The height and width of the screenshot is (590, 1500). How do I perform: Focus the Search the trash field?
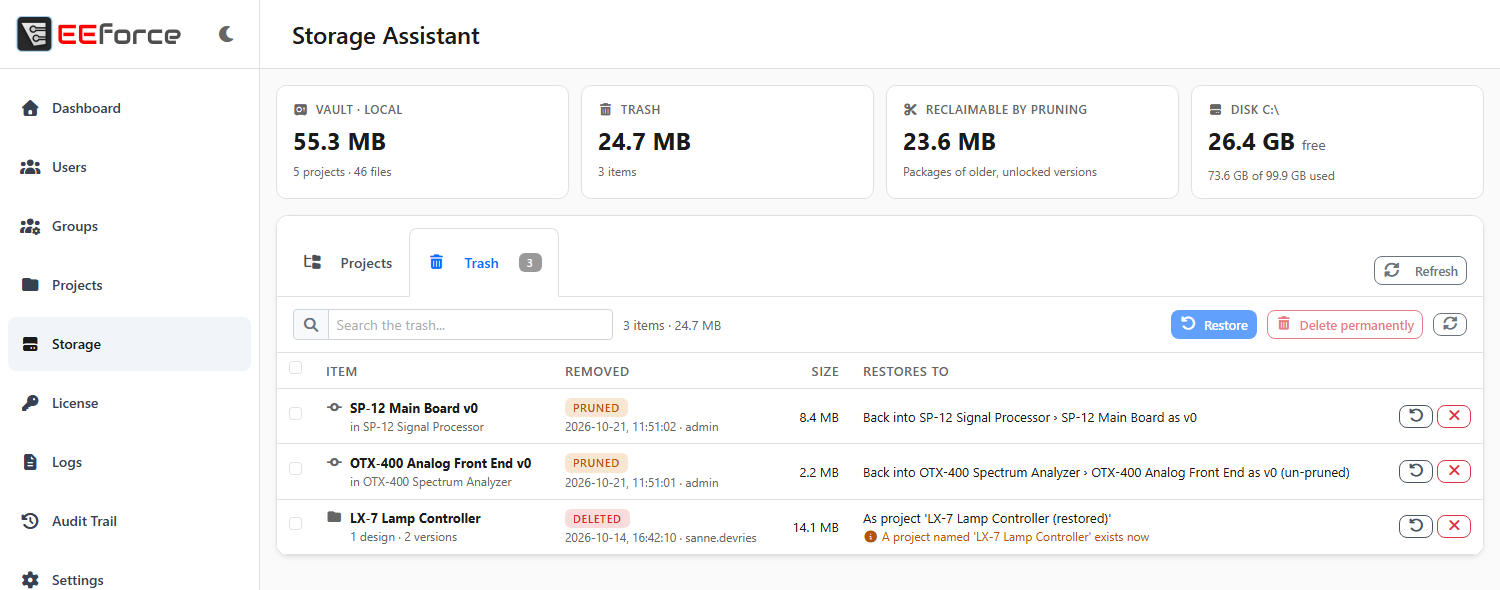coord(470,325)
